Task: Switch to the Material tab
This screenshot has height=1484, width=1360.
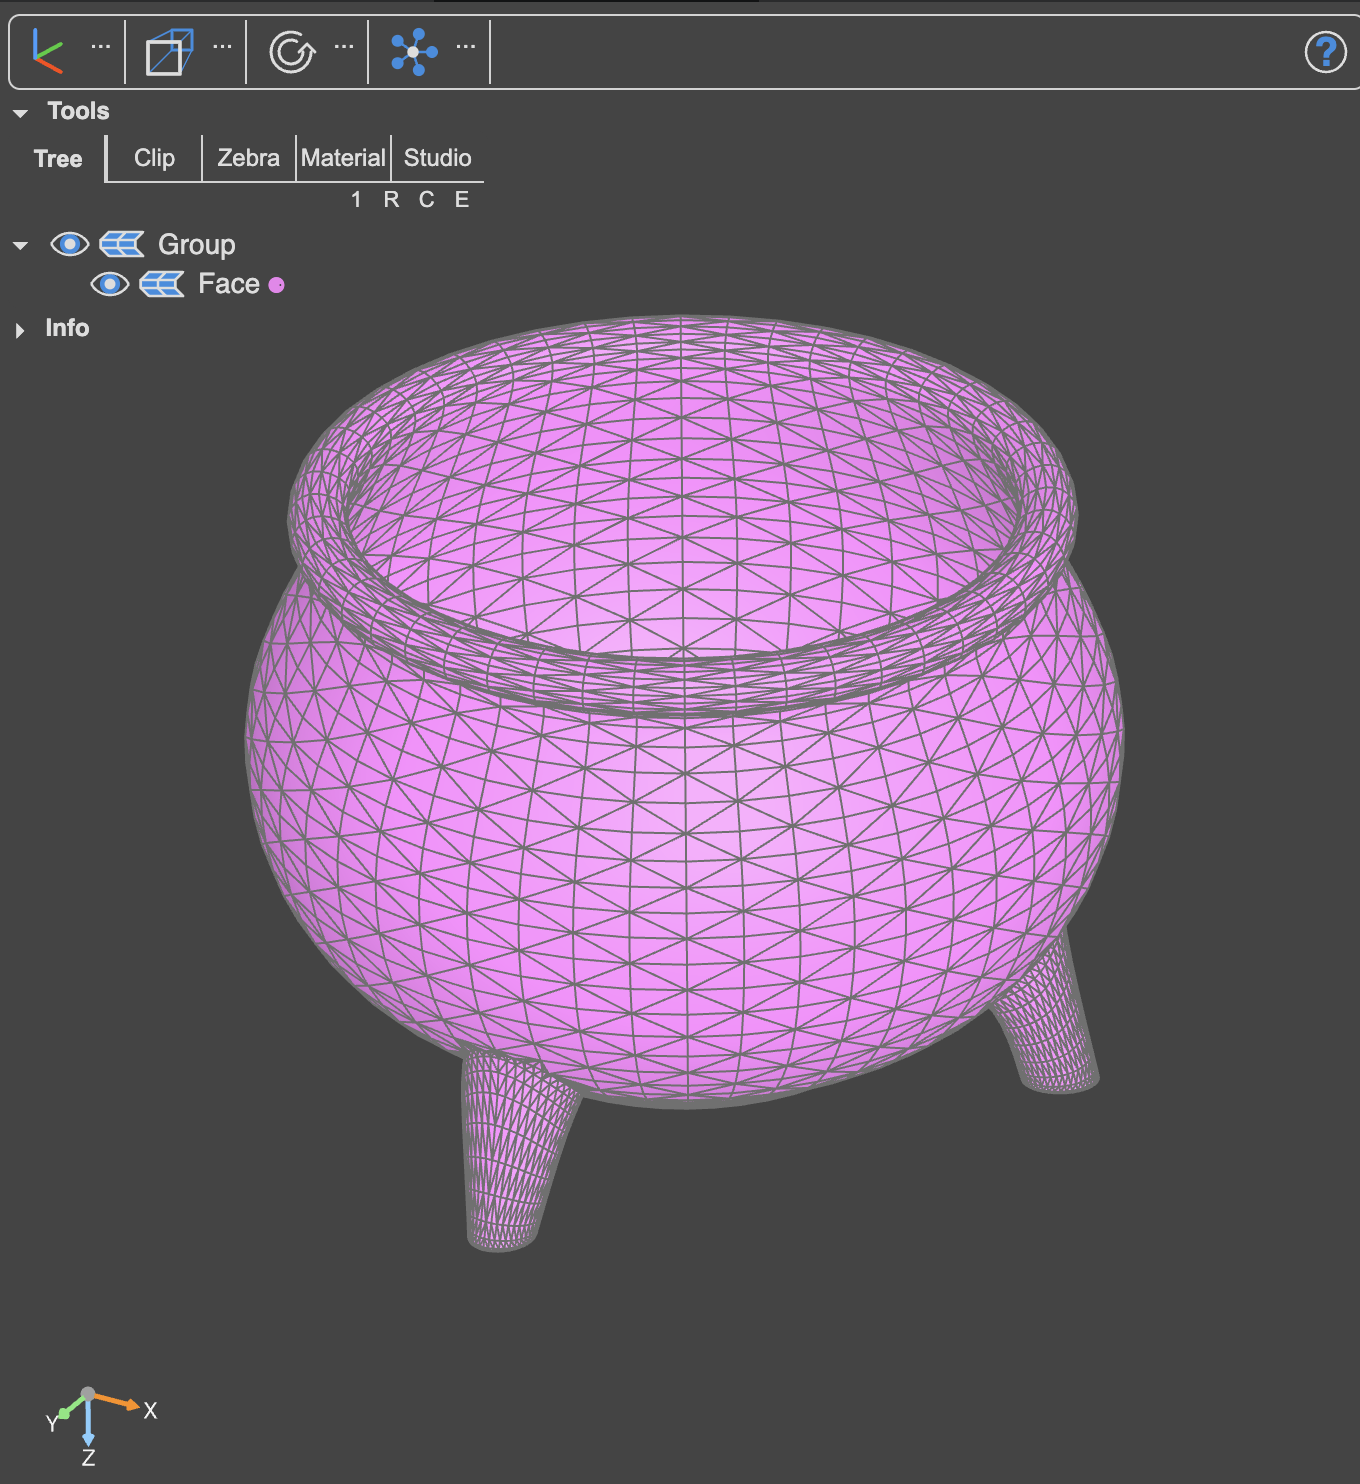Action: pyautogui.click(x=343, y=158)
